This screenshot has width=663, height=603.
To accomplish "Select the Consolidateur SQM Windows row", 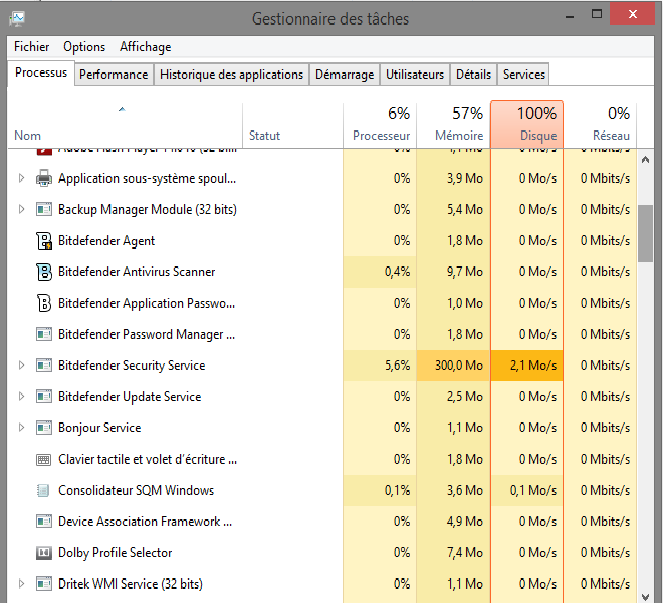I will pos(322,491).
